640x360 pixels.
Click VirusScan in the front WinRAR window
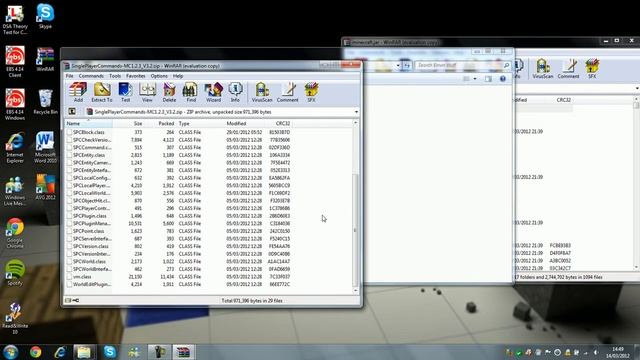[262, 92]
